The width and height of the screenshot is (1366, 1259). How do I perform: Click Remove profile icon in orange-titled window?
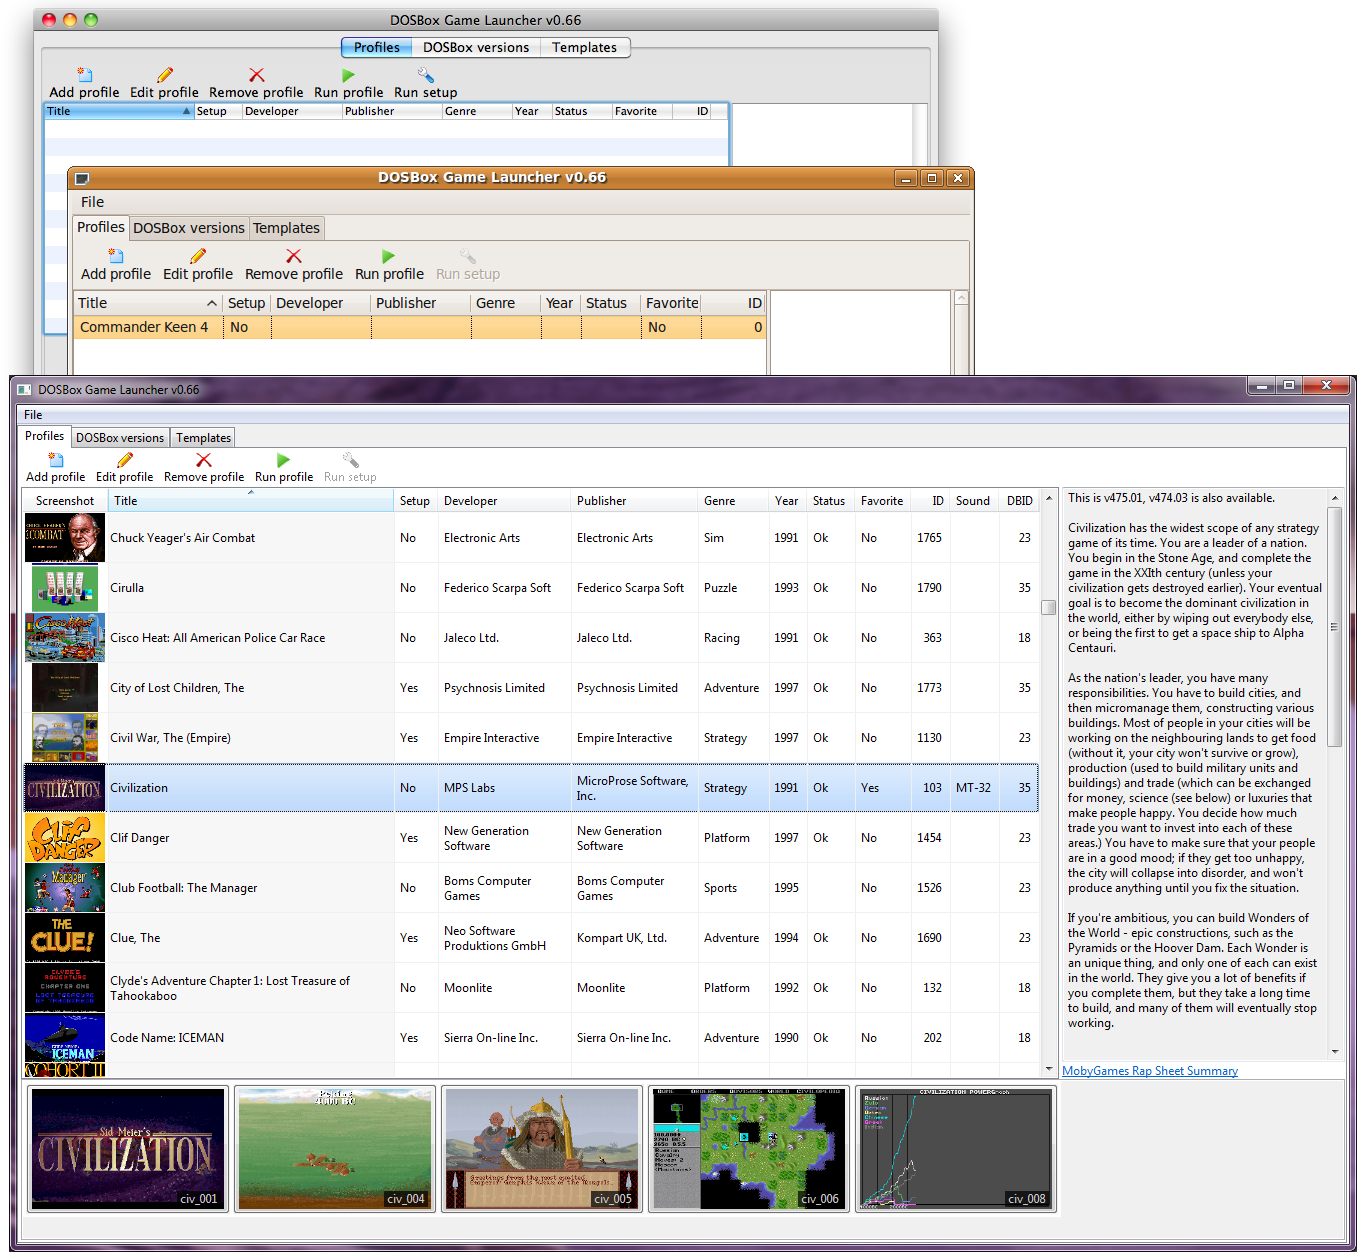point(293,257)
